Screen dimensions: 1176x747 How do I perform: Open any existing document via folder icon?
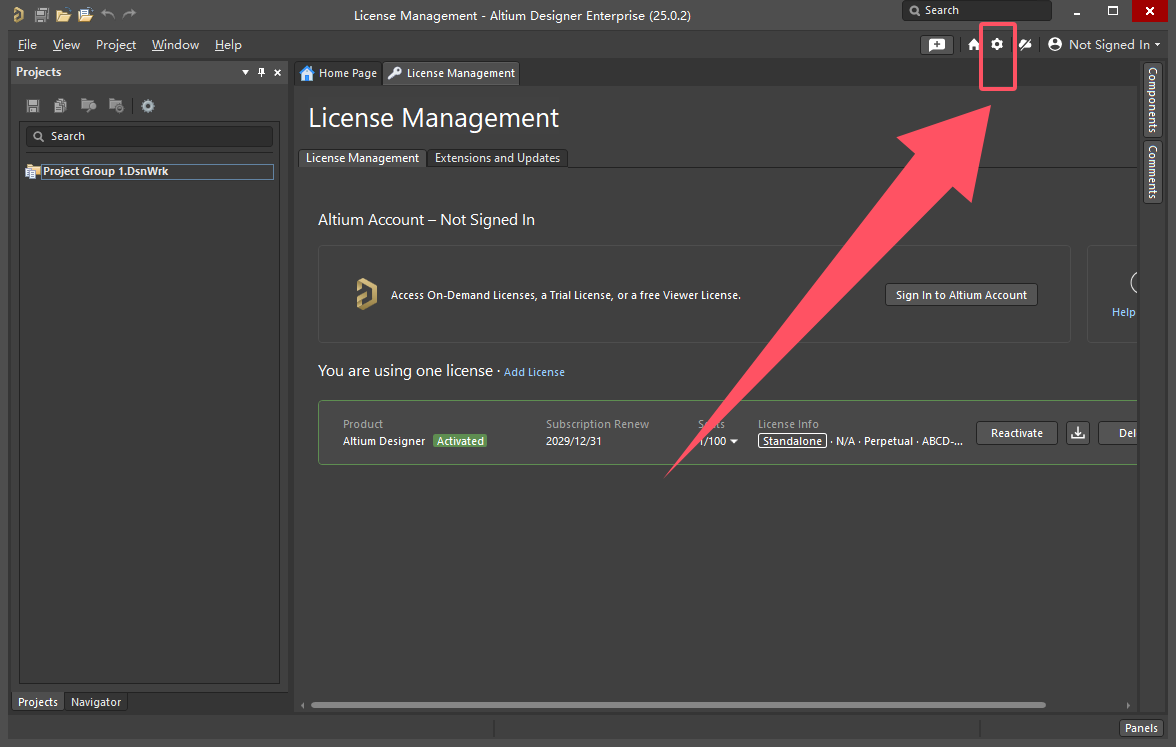pyautogui.click(x=64, y=14)
